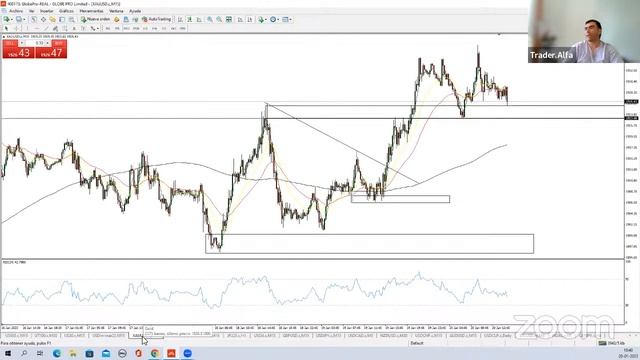This screenshot has height=360, width=640.
Task: Switch to the AUDUSD chart tab
Action: tap(463, 335)
